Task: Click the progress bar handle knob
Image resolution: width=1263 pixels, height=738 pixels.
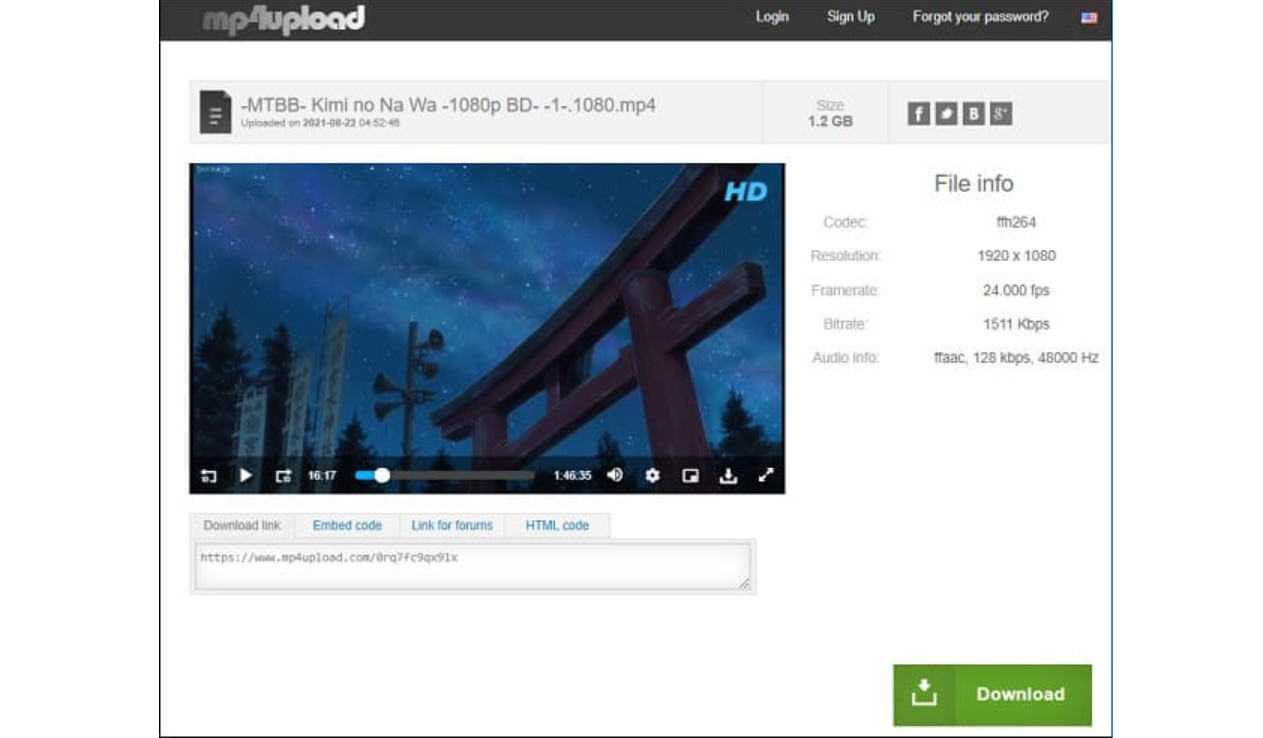Action: coord(381,476)
